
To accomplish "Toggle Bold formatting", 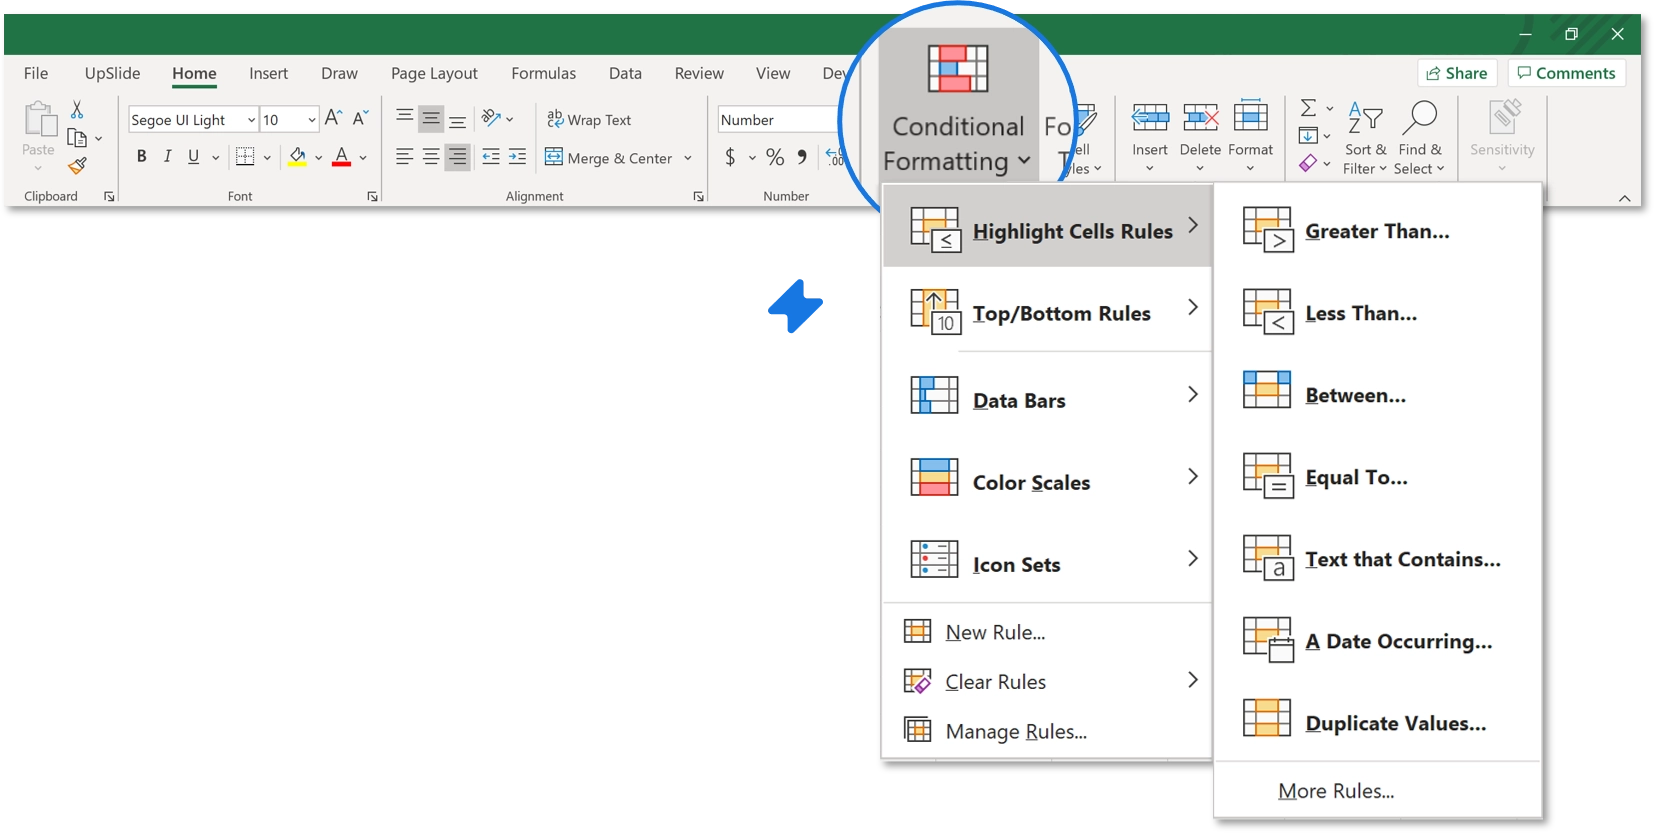I will click(141, 156).
